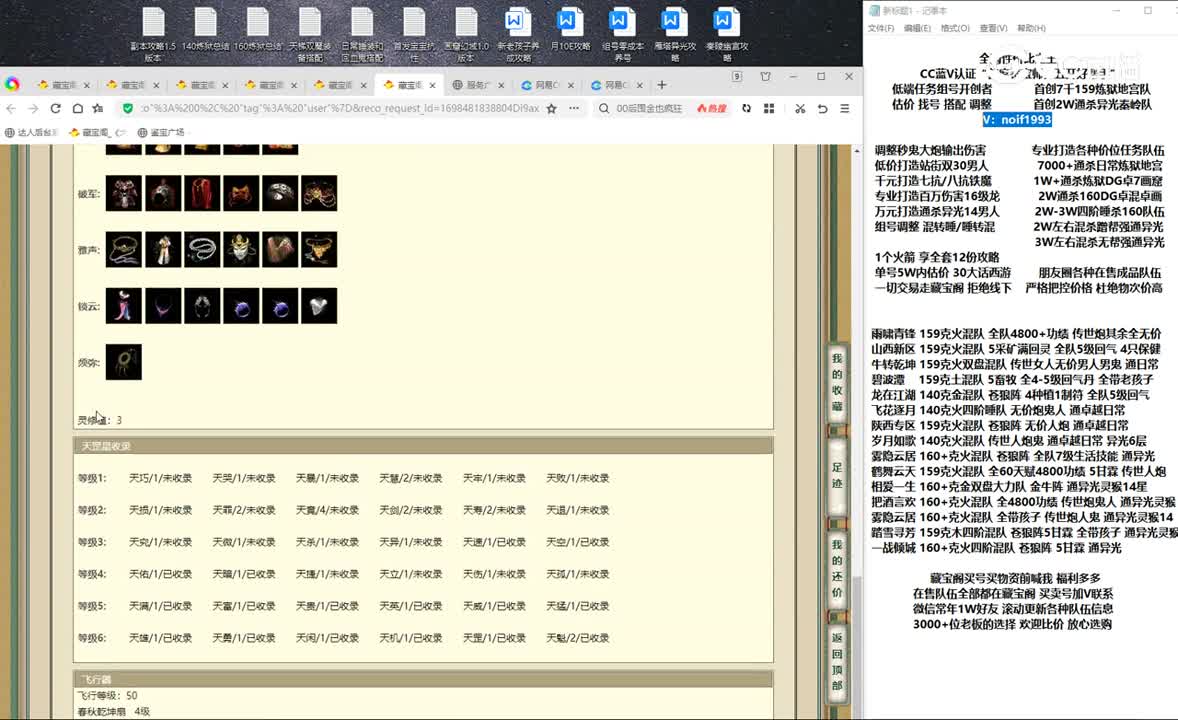Open the browser hamburger main menu
Viewport: 1178px width, 720px height.
(844, 108)
